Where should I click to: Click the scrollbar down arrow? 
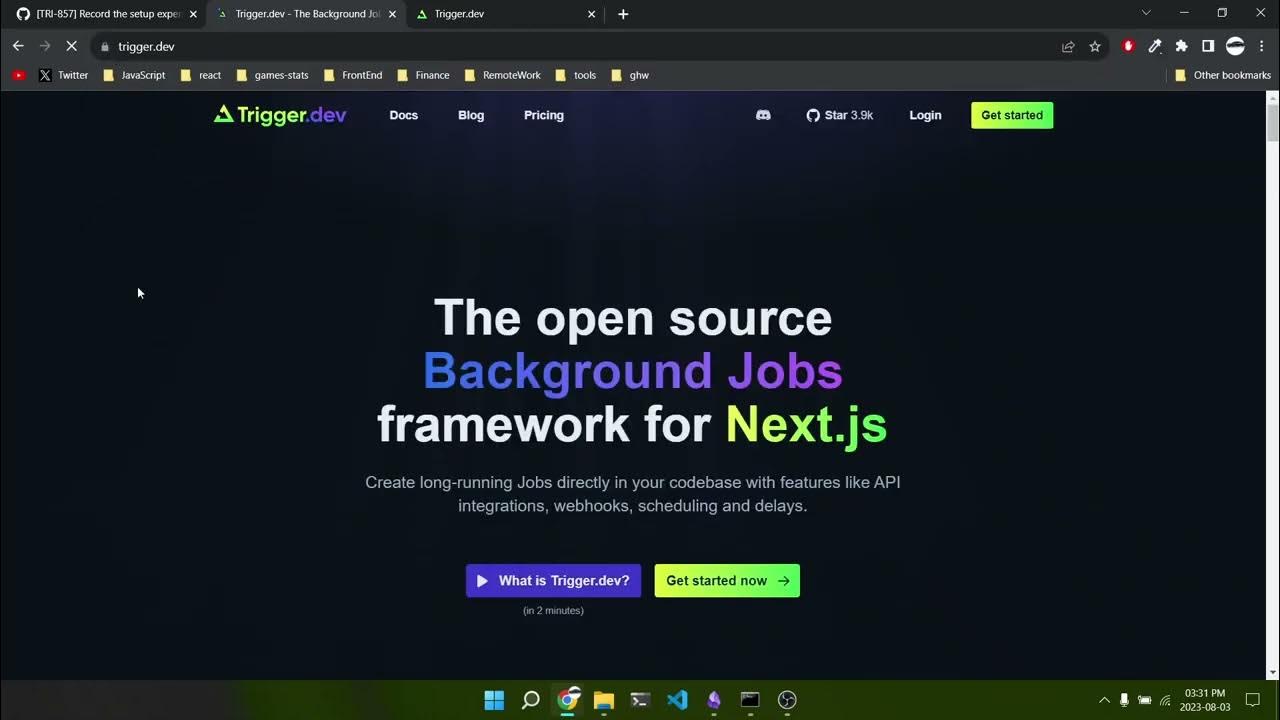click(x=1273, y=673)
